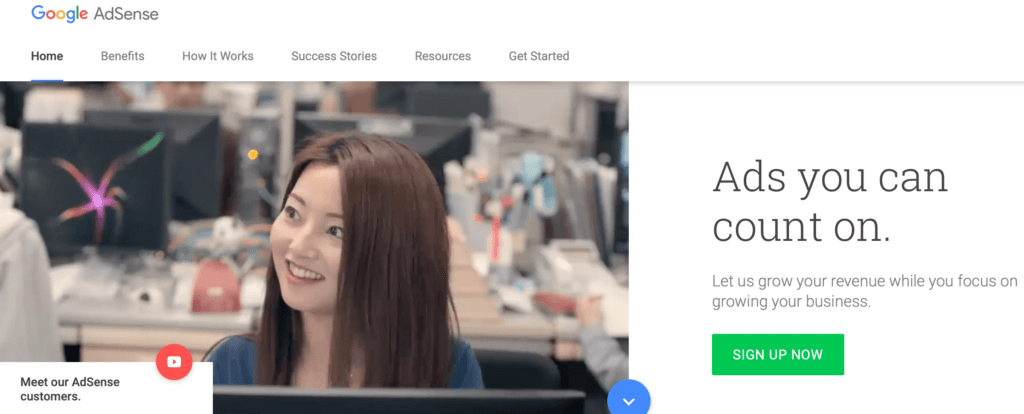Open the Benefits tab
Image resolution: width=1024 pixels, height=414 pixels.
(123, 56)
